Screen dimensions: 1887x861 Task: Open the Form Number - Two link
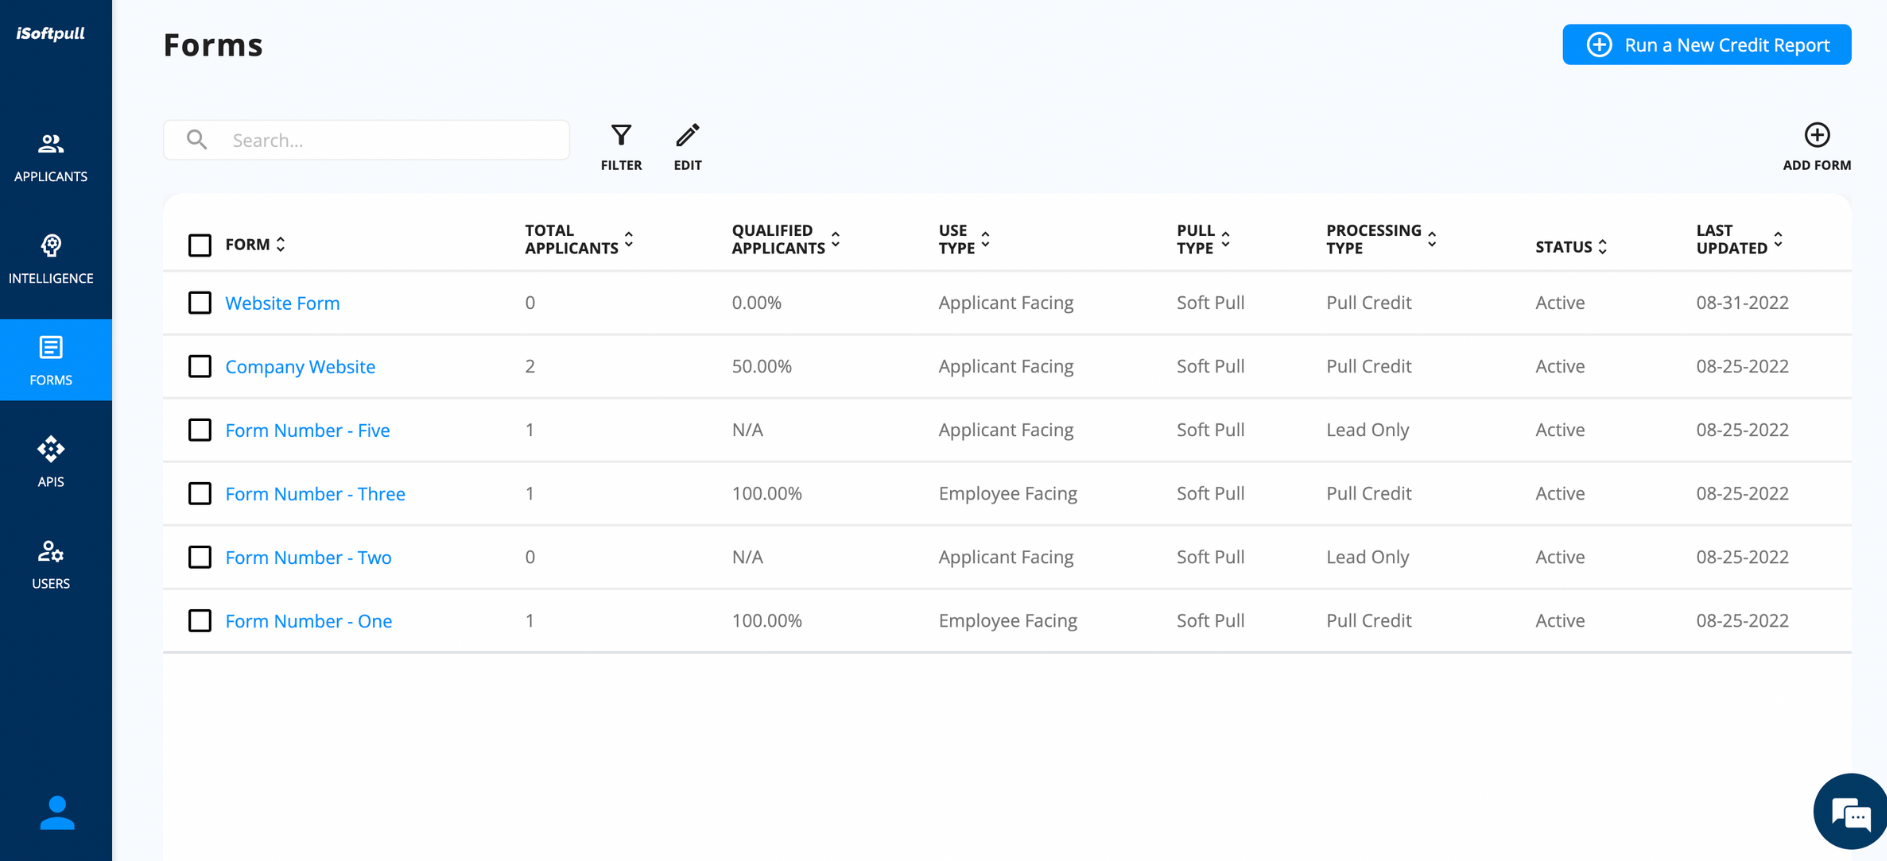click(x=308, y=557)
